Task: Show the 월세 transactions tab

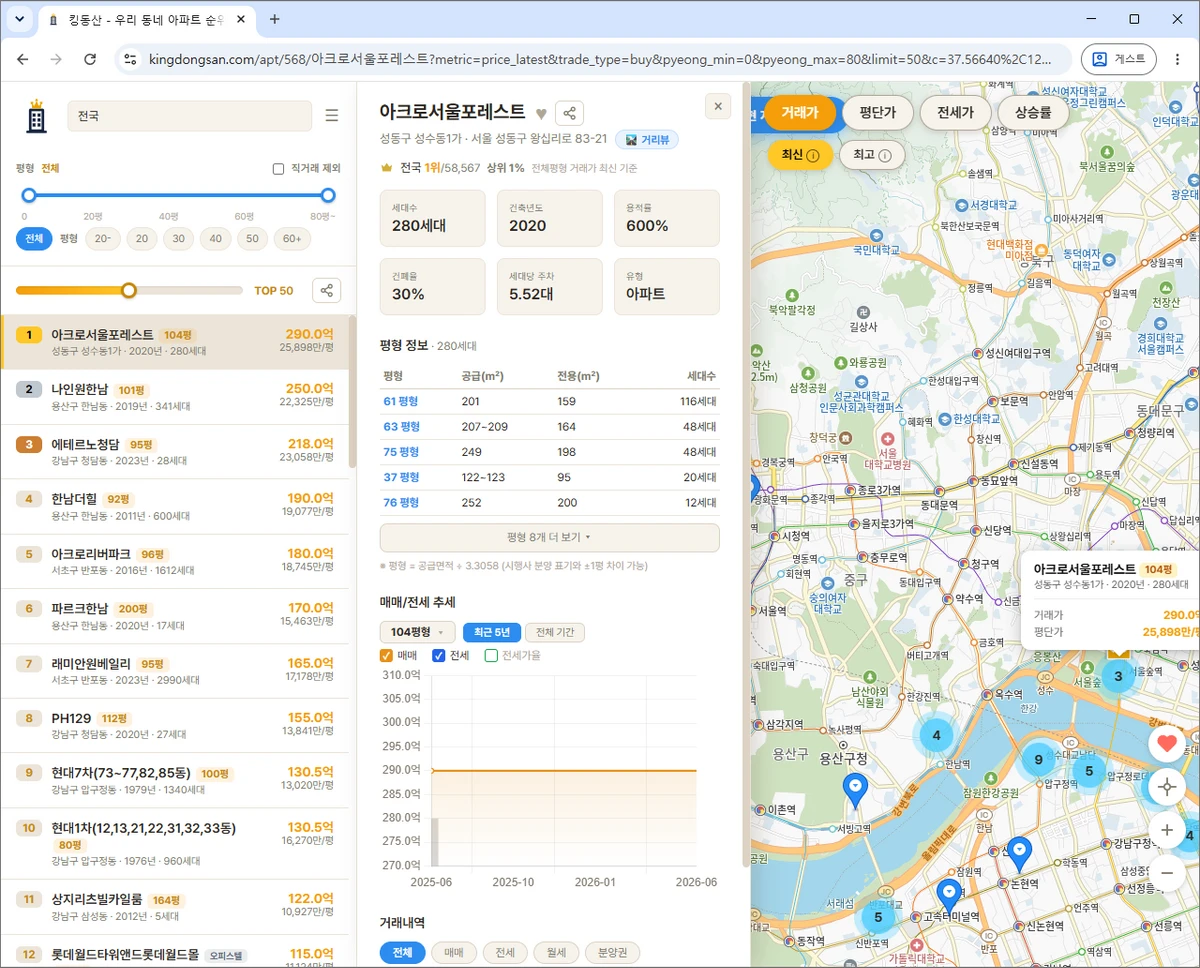Action: click(555, 953)
